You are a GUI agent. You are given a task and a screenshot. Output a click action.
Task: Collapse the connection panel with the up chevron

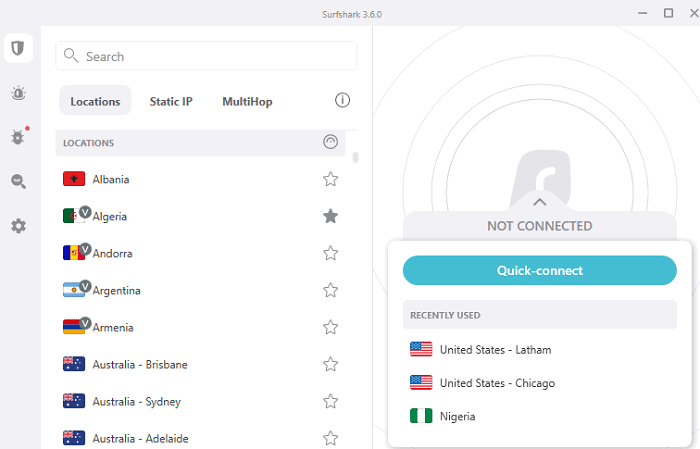click(540, 202)
